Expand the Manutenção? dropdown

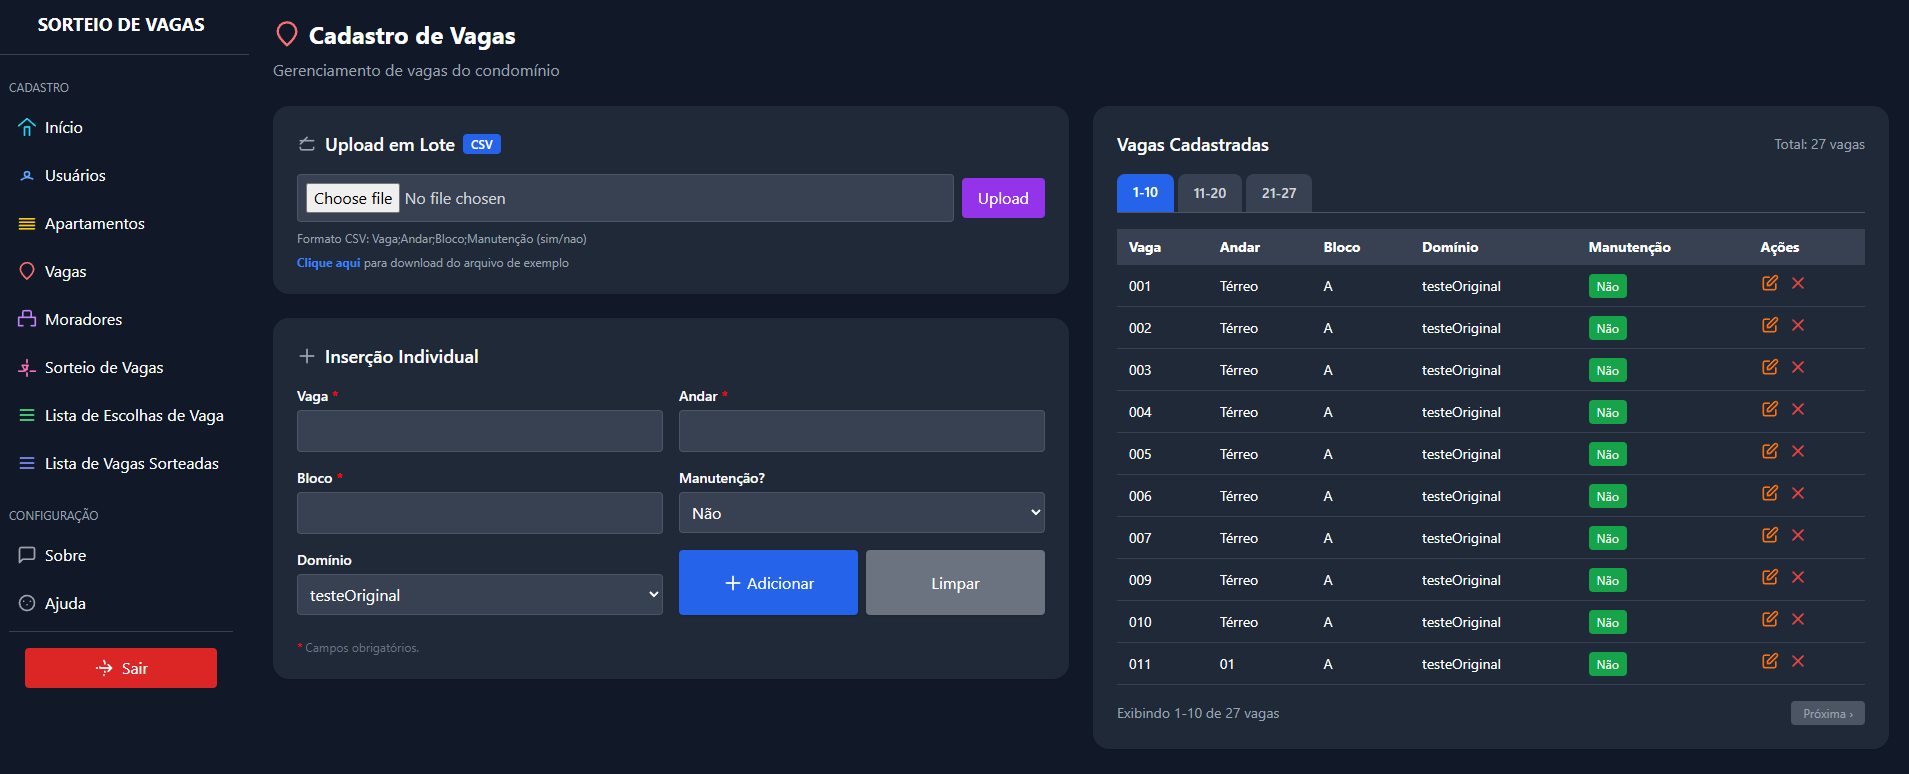tap(861, 513)
